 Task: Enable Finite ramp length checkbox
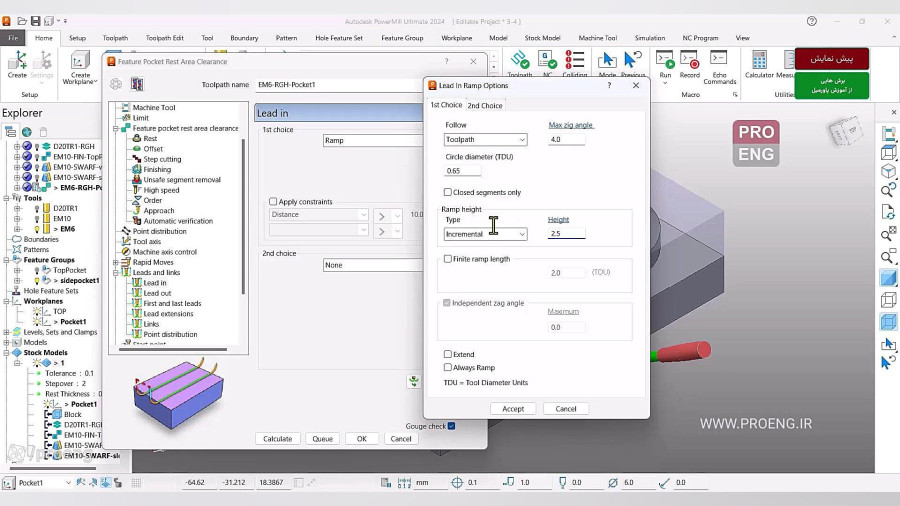coord(448,259)
